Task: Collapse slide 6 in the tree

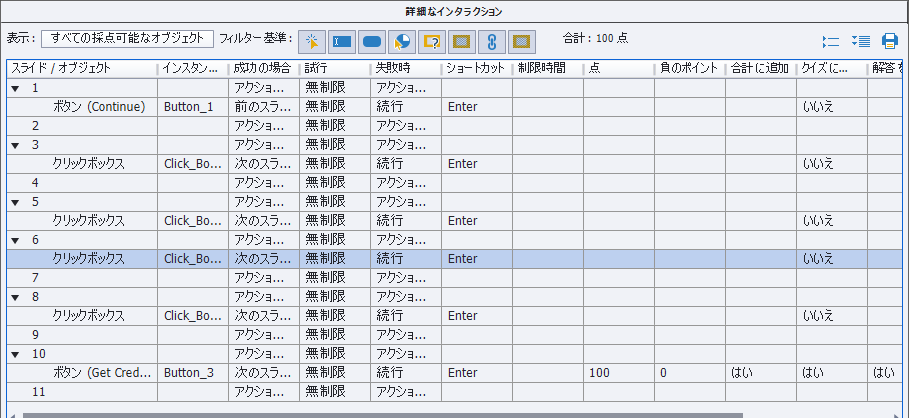Action: tap(15, 240)
